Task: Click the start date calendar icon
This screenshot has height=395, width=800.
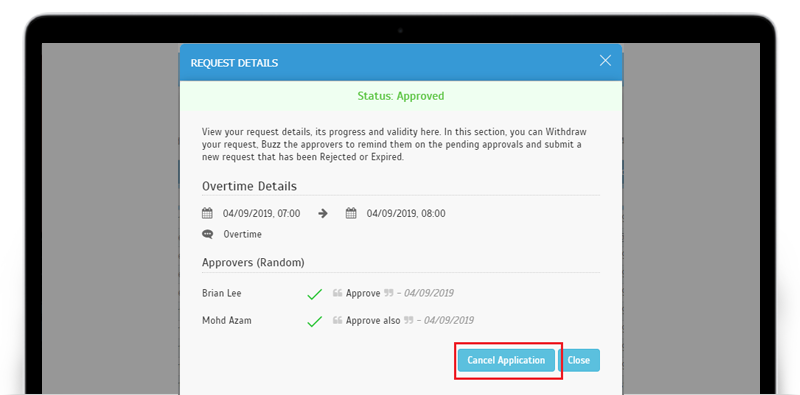Action: [x=207, y=213]
